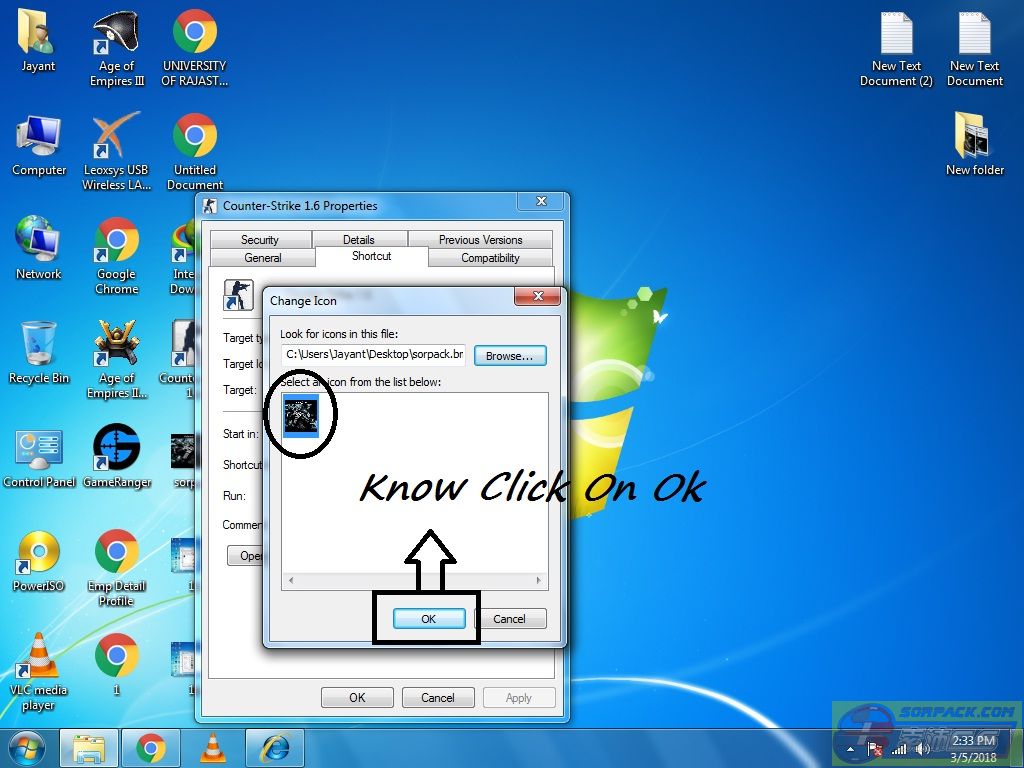This screenshot has width=1024, height=768.
Task: Click the icon file path field
Action: tap(373, 354)
